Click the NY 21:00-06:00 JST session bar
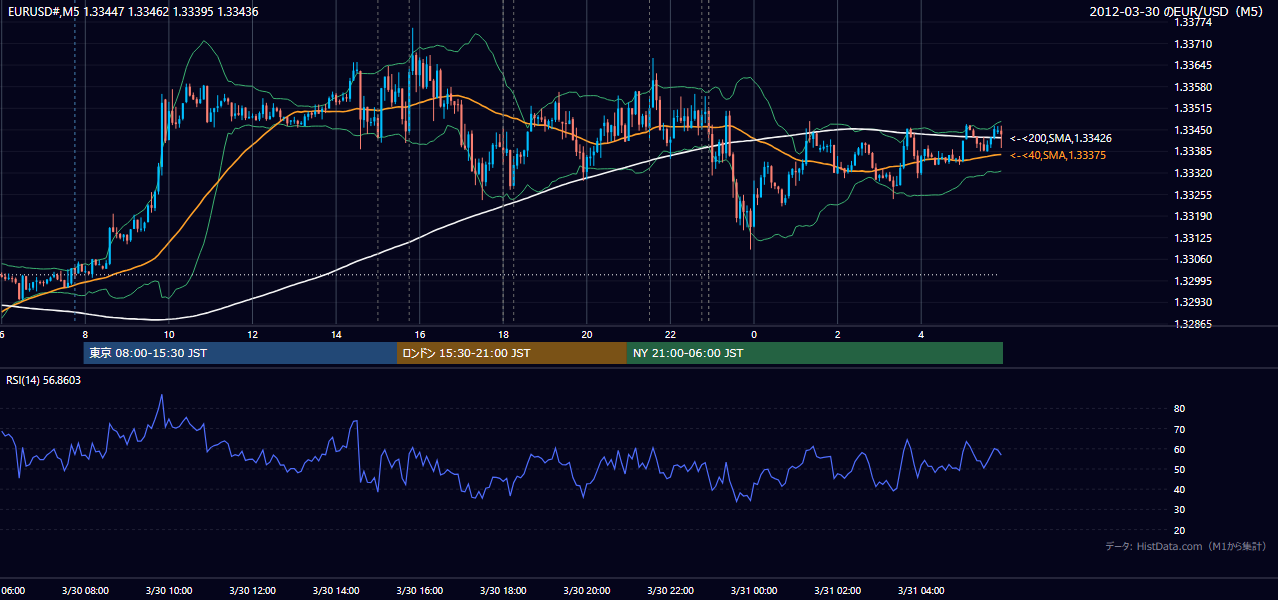1278x600 pixels. [x=815, y=353]
